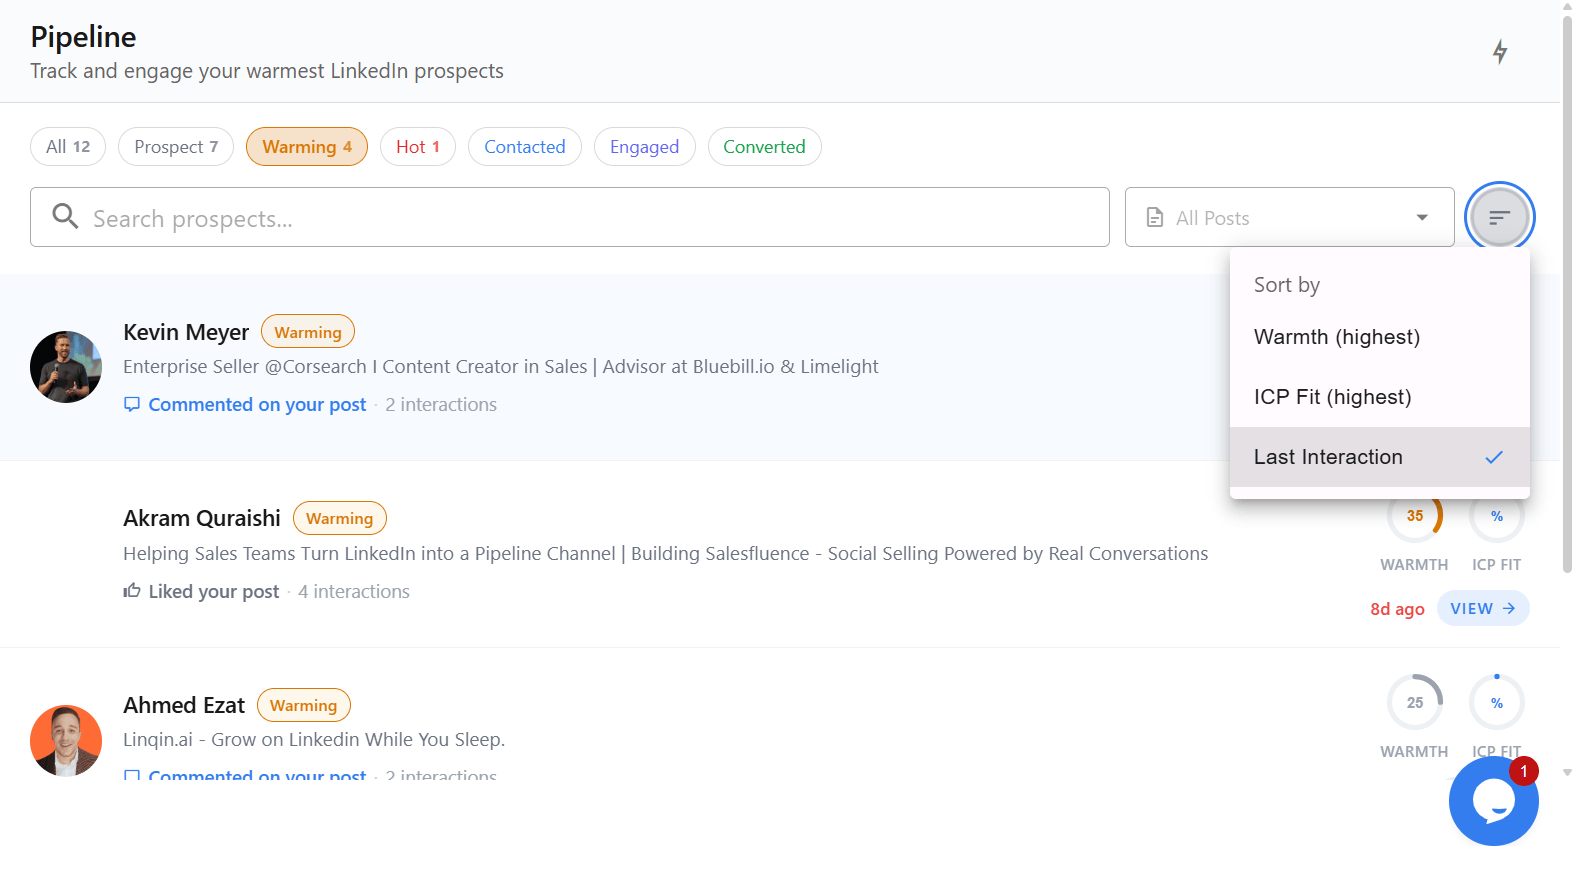This screenshot has width=1575, height=873.
Task: Click Ahmed Ezat's ICP fit percent gauge
Action: point(1497,702)
